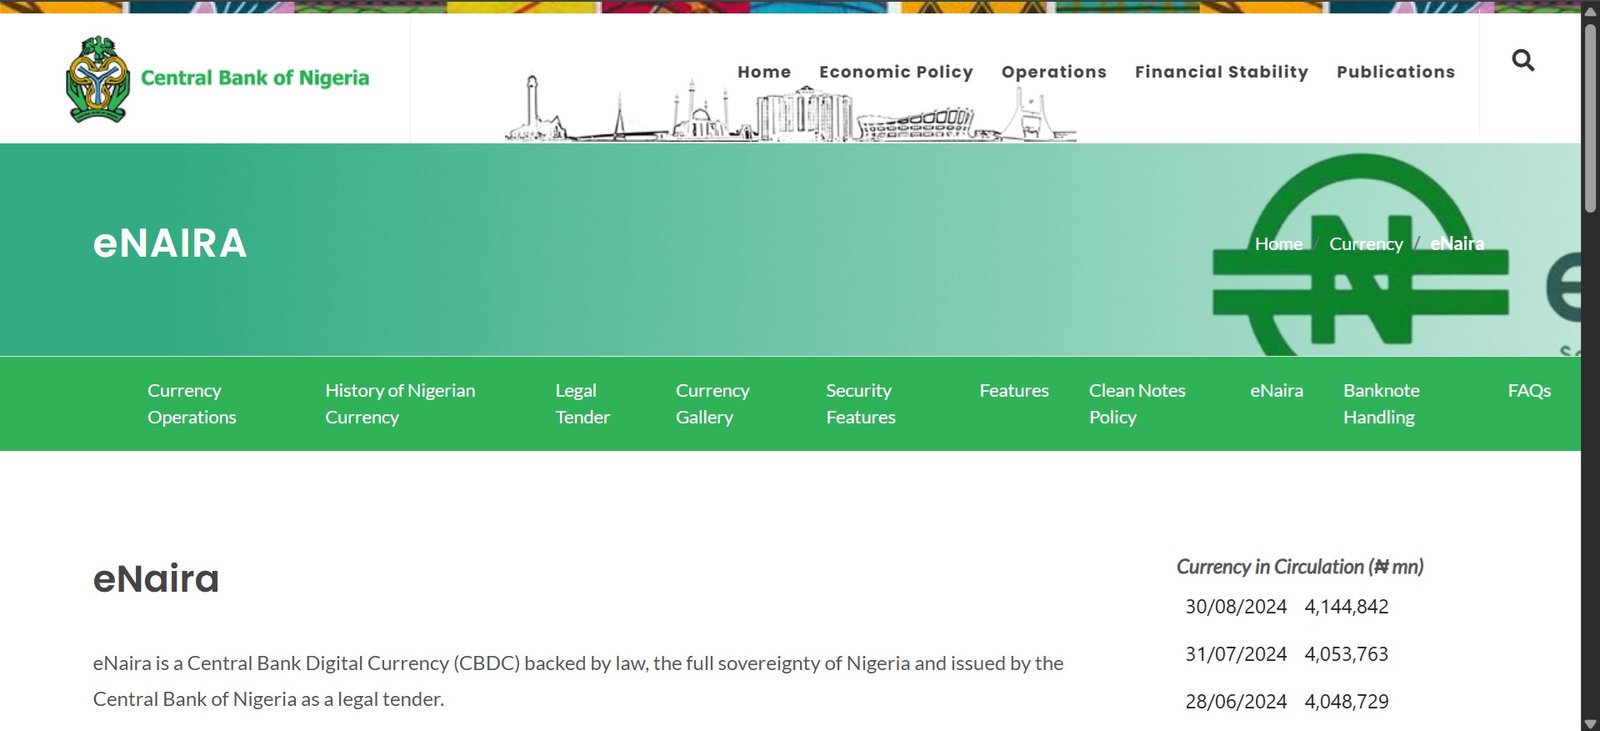Open the Financial Stability menu
Image resolution: width=1600 pixels, height=731 pixels.
tap(1221, 72)
